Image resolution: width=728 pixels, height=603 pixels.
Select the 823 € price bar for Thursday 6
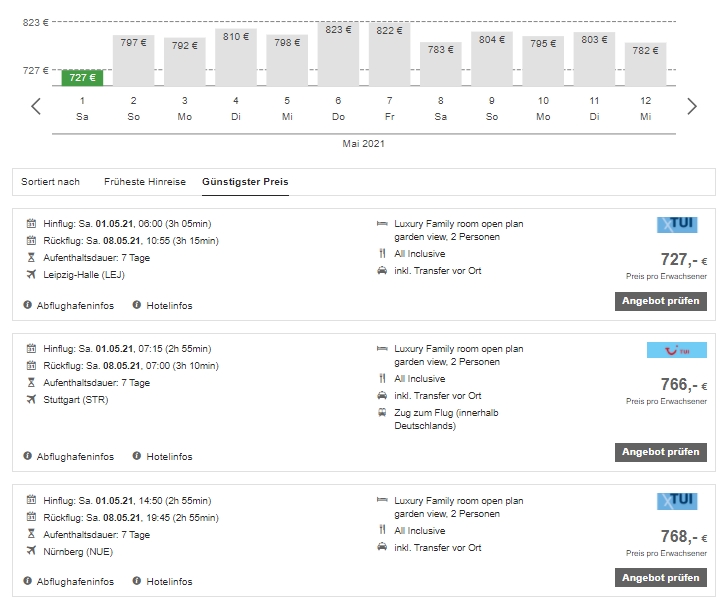coord(338,55)
